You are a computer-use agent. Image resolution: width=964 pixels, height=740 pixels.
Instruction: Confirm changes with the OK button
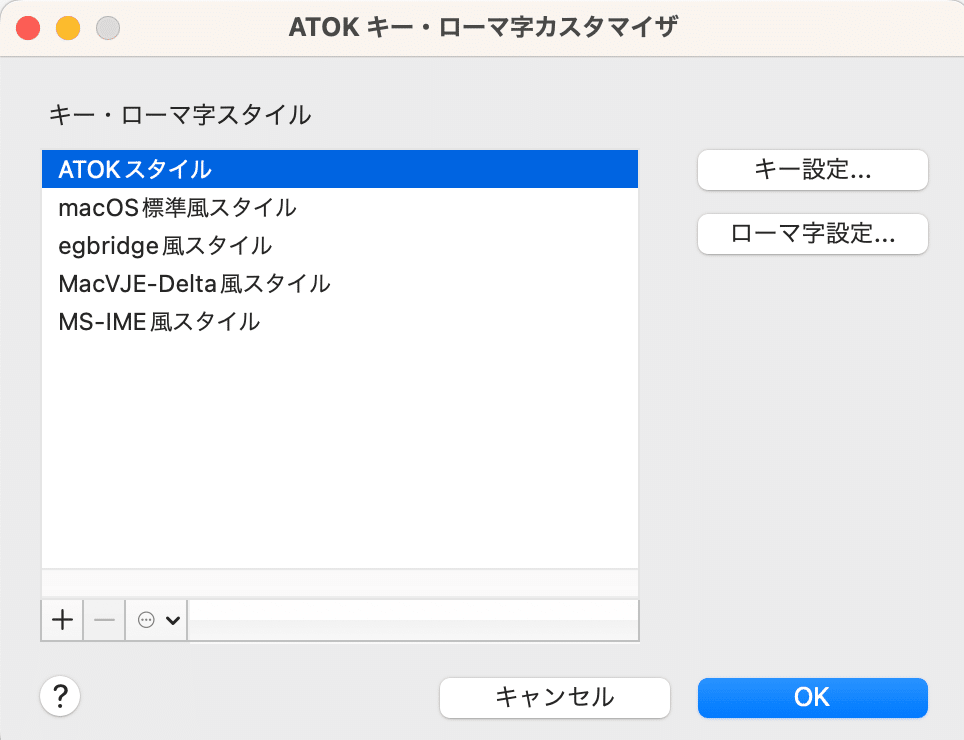pos(812,697)
